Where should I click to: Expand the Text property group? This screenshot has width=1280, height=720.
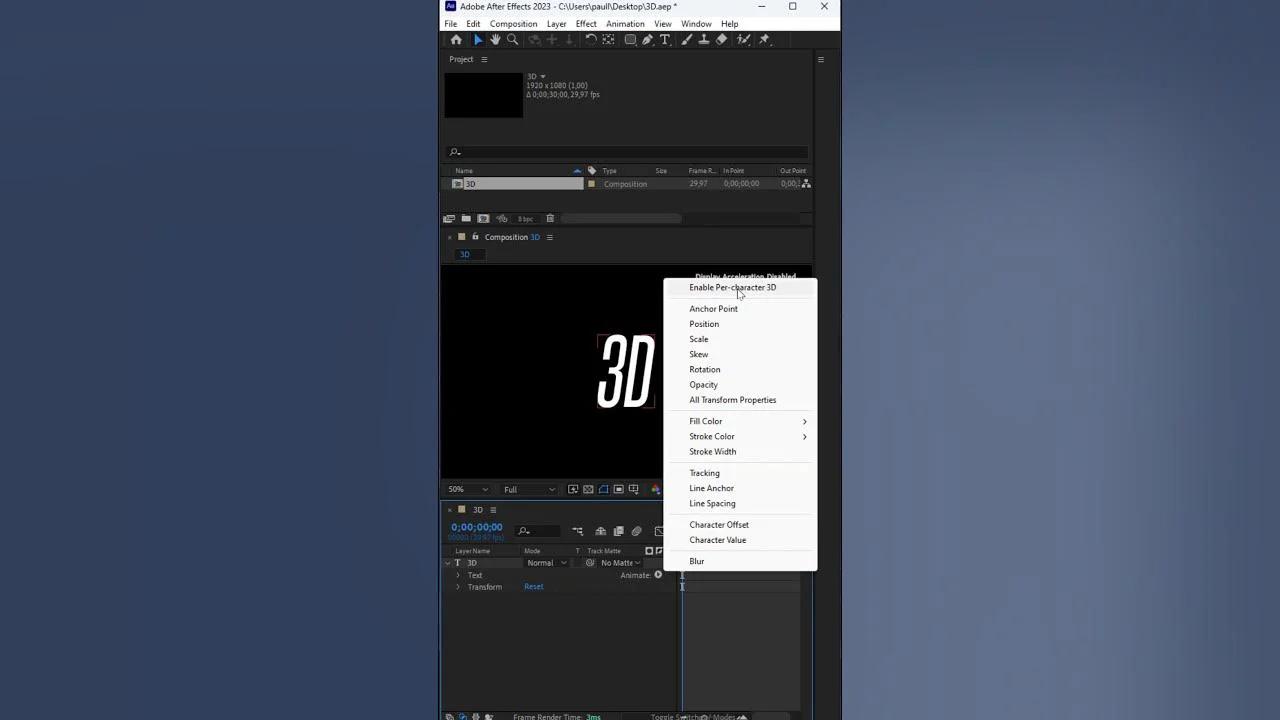[458, 575]
